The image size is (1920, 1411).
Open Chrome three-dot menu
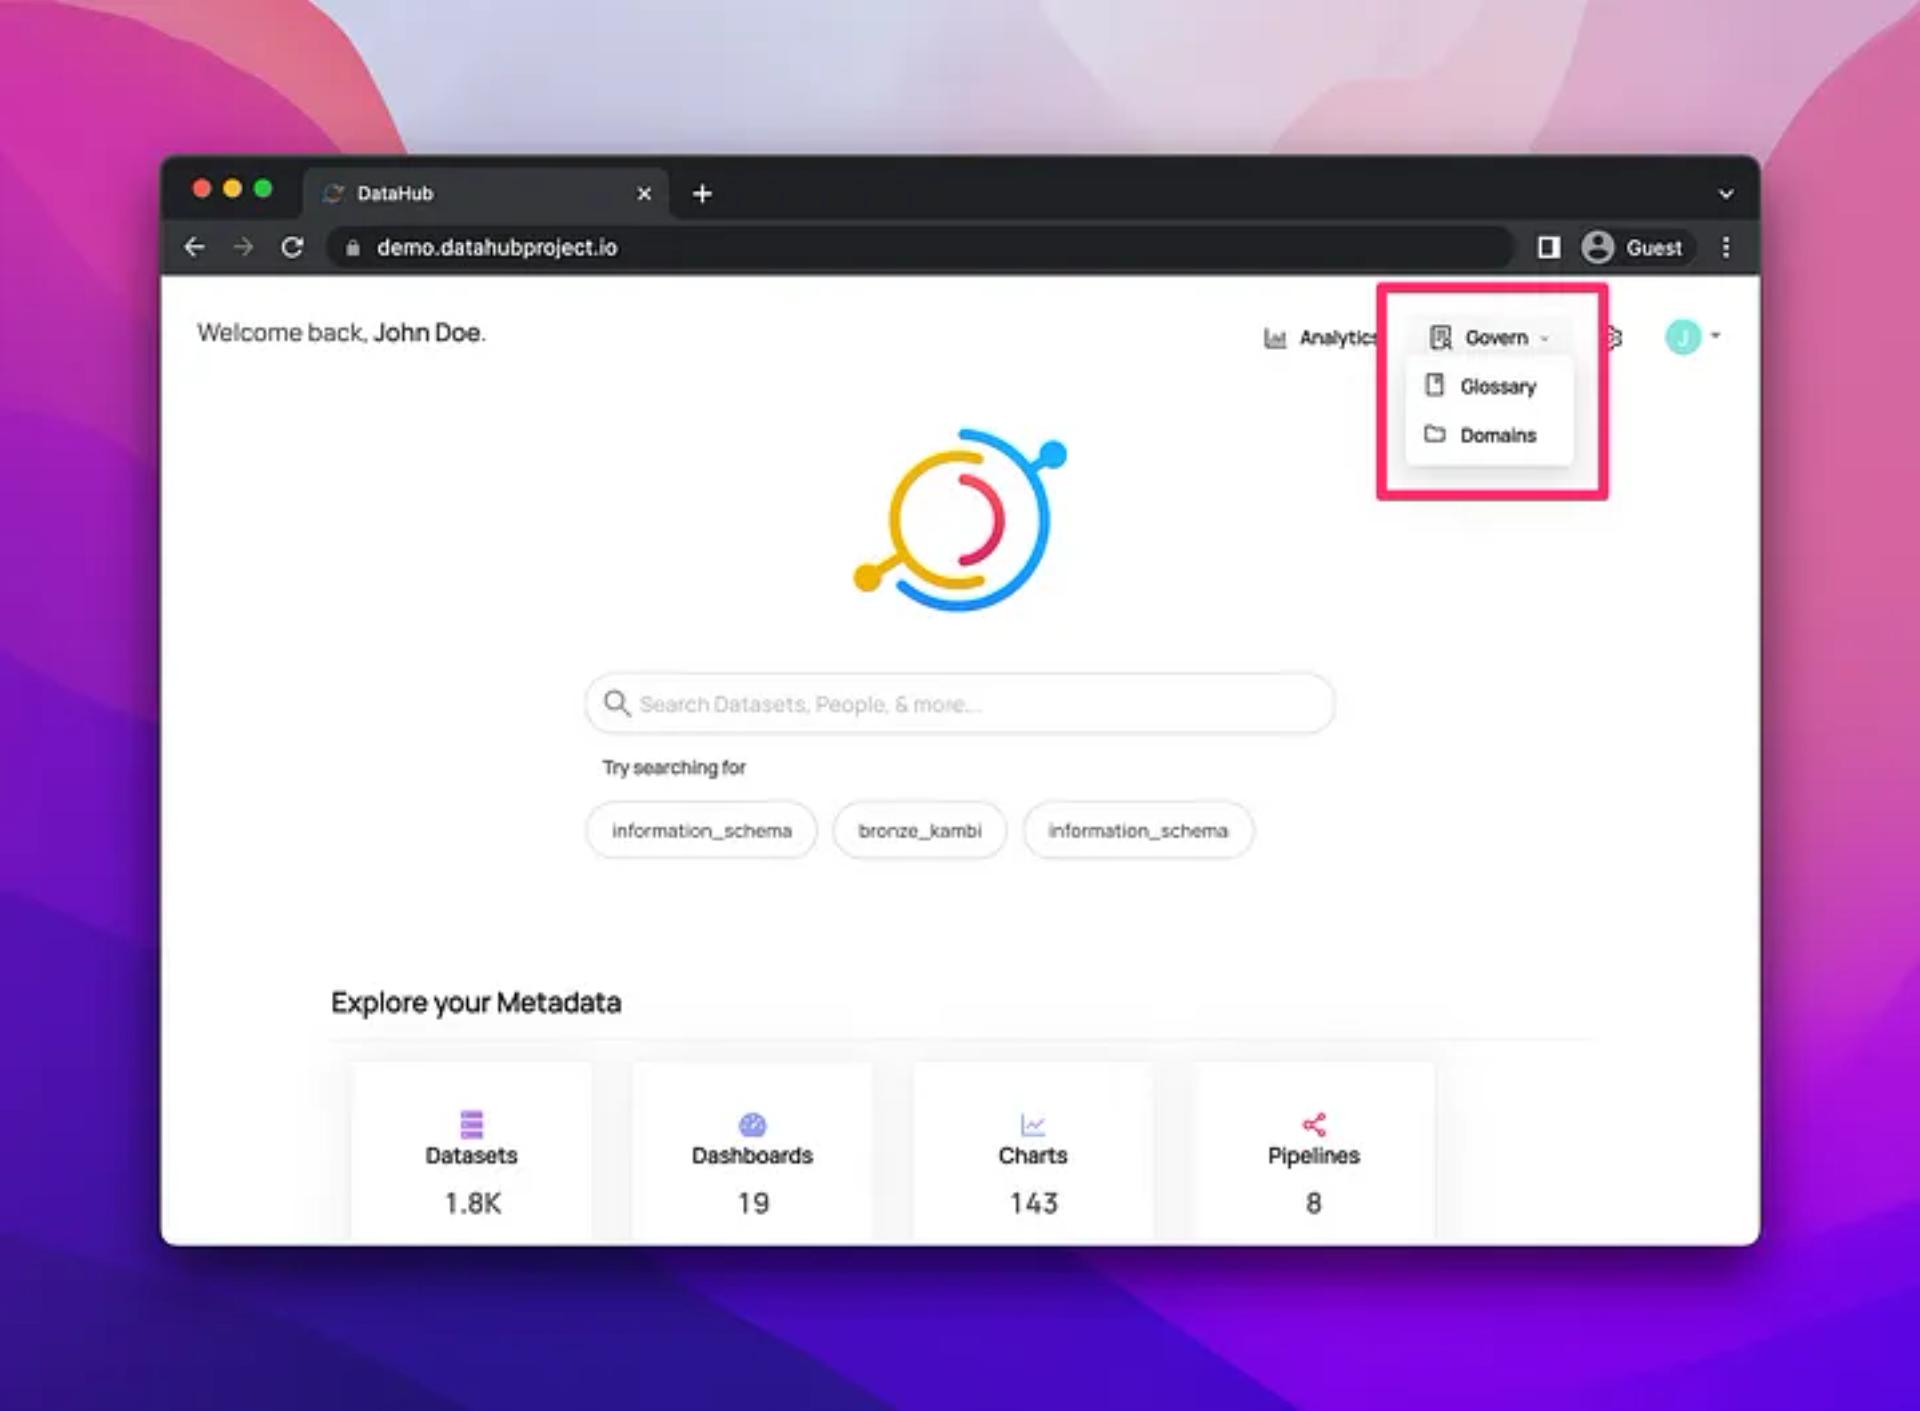1725,247
